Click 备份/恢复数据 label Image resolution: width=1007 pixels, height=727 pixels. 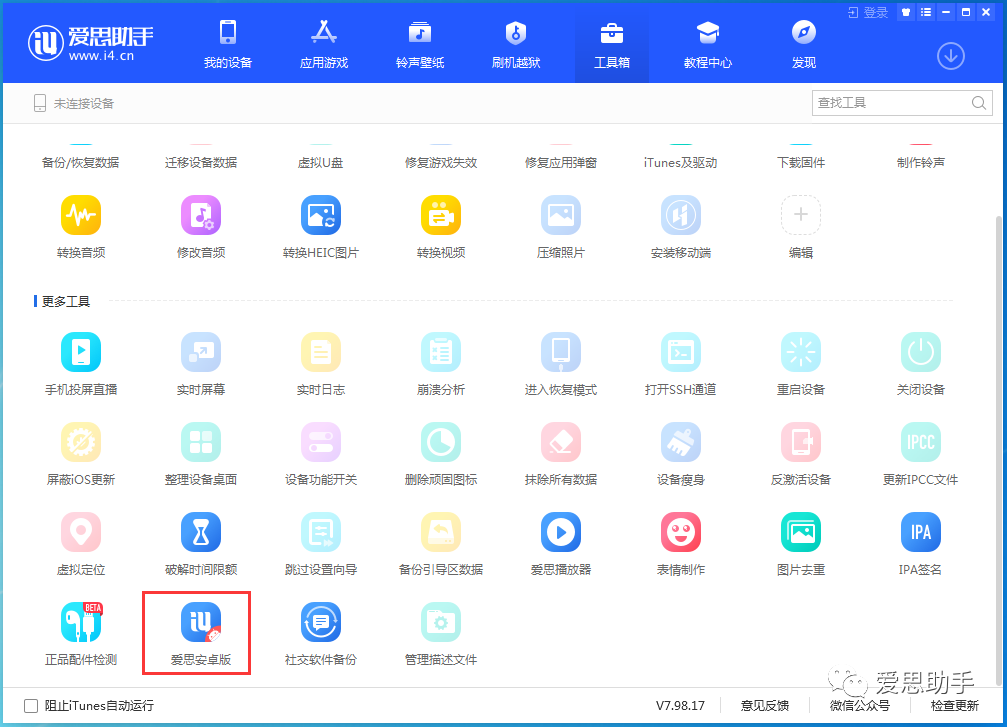point(81,163)
